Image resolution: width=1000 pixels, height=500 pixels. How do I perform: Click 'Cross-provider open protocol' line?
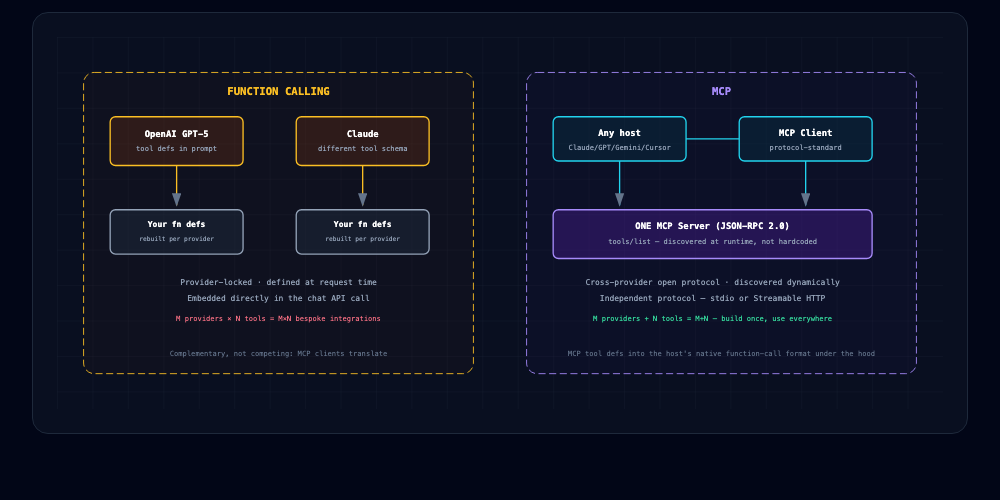(x=712, y=282)
